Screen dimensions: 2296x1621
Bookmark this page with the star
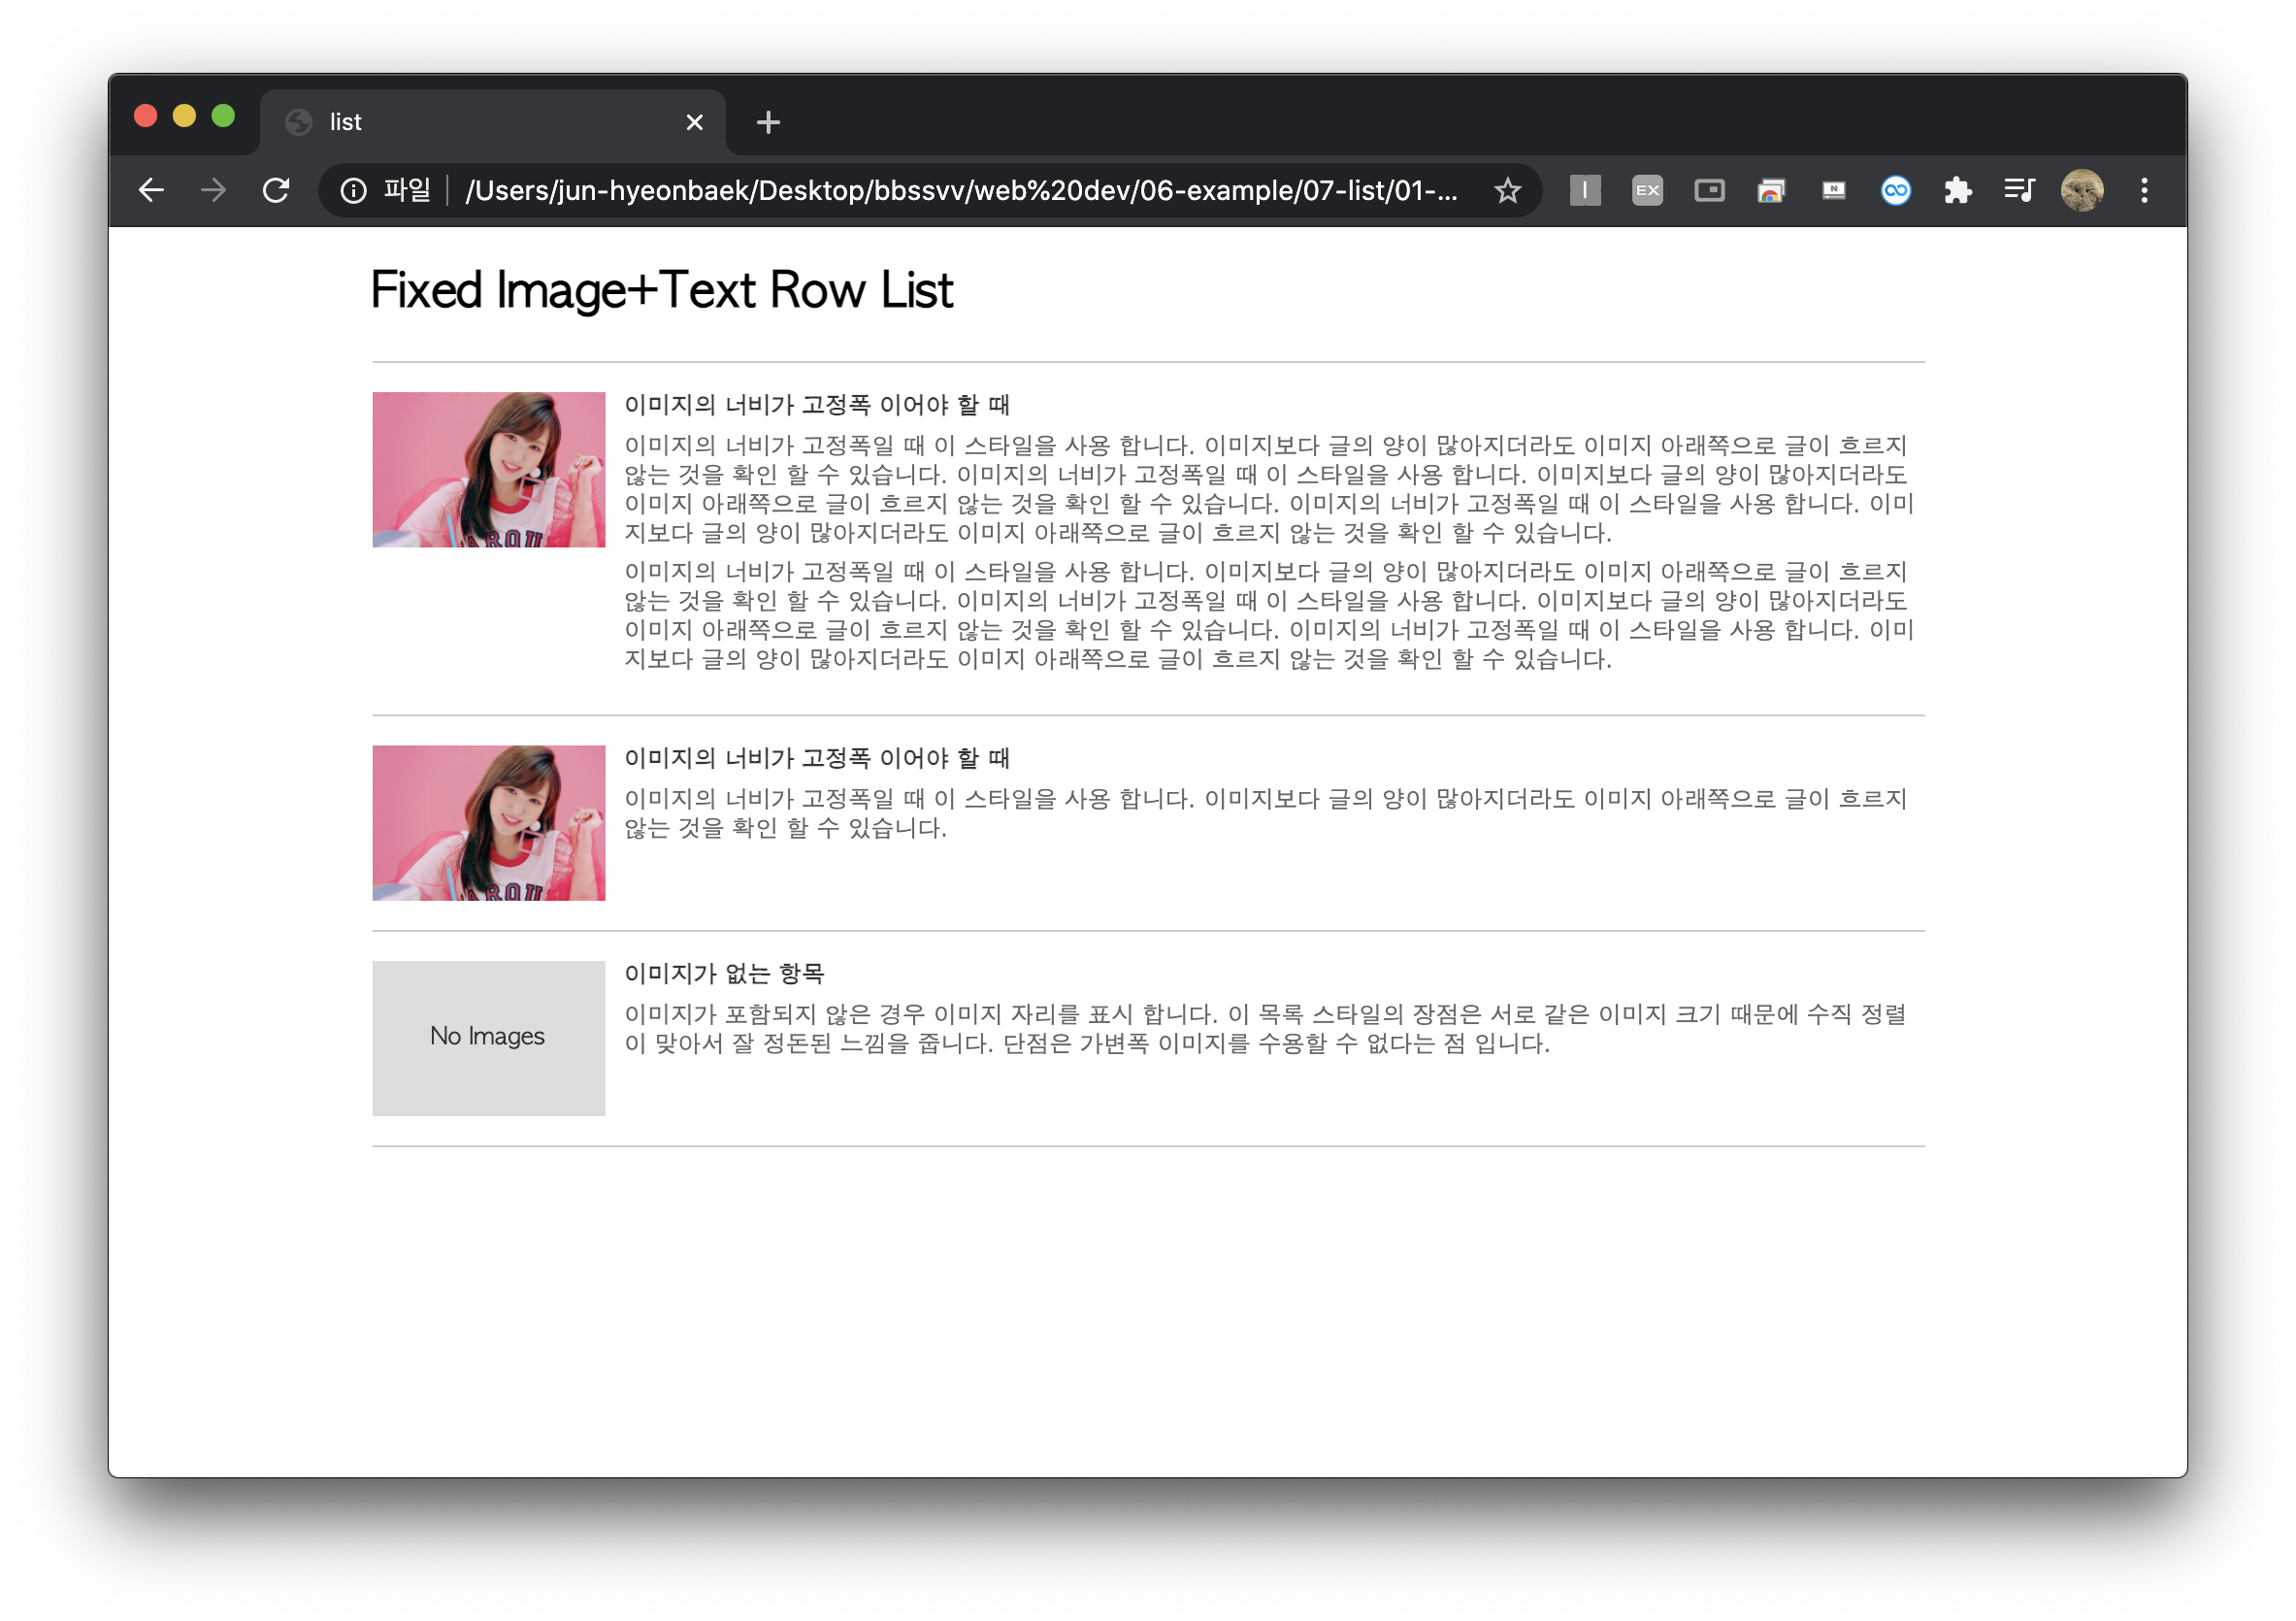1507,190
